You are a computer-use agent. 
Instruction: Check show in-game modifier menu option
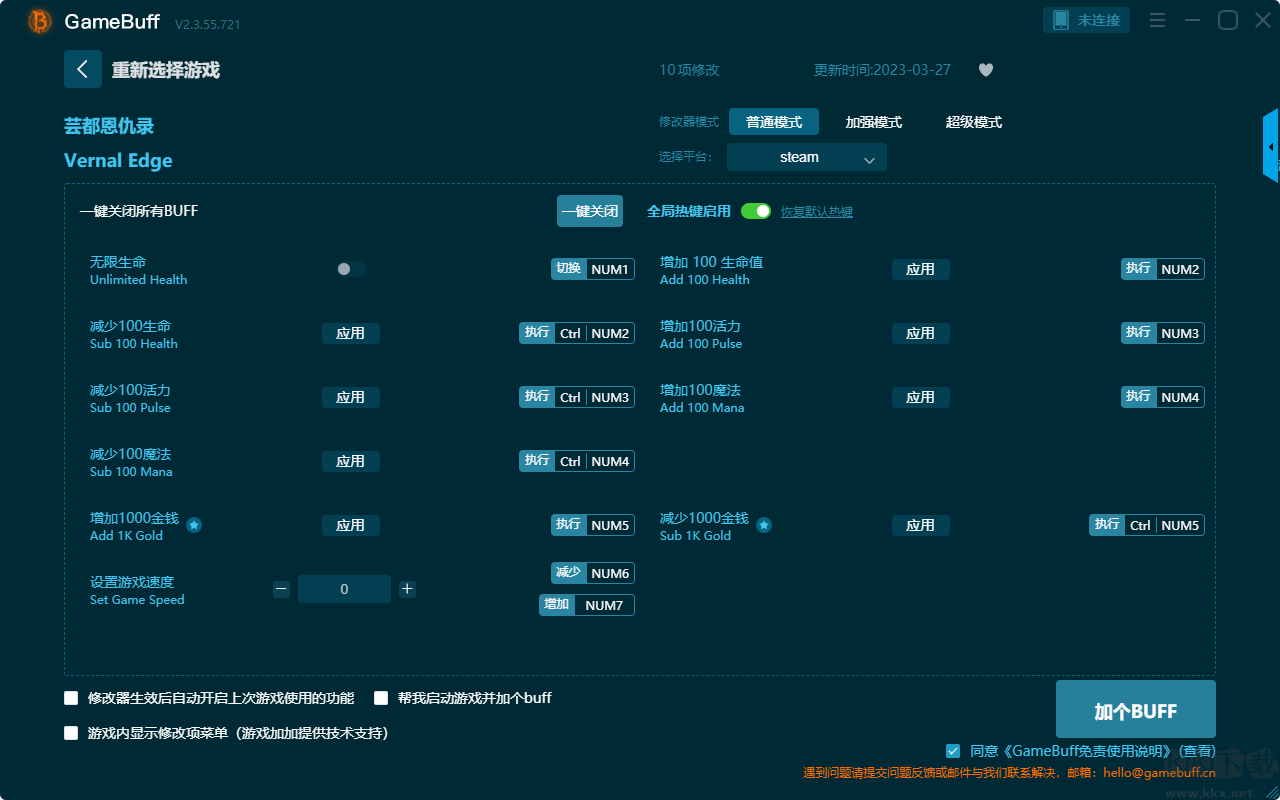click(71, 733)
